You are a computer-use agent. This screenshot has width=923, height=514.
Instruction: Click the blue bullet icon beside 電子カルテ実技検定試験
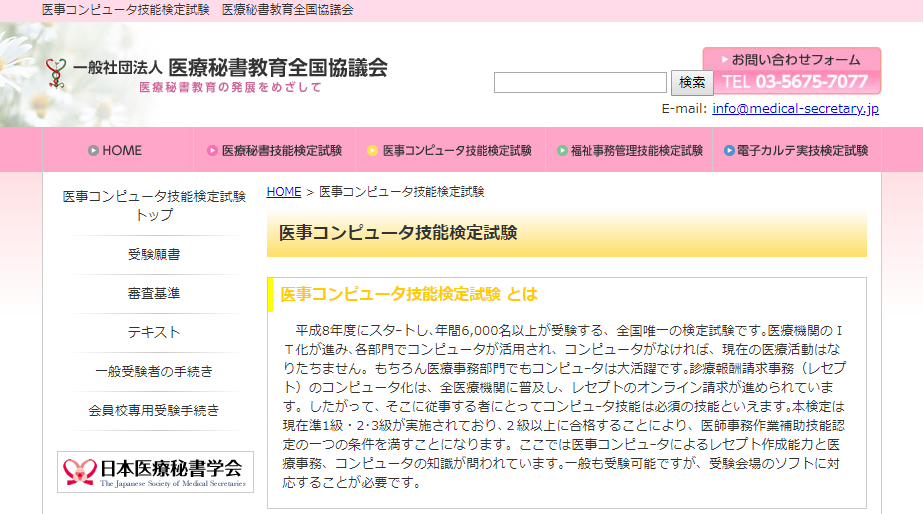click(729, 151)
